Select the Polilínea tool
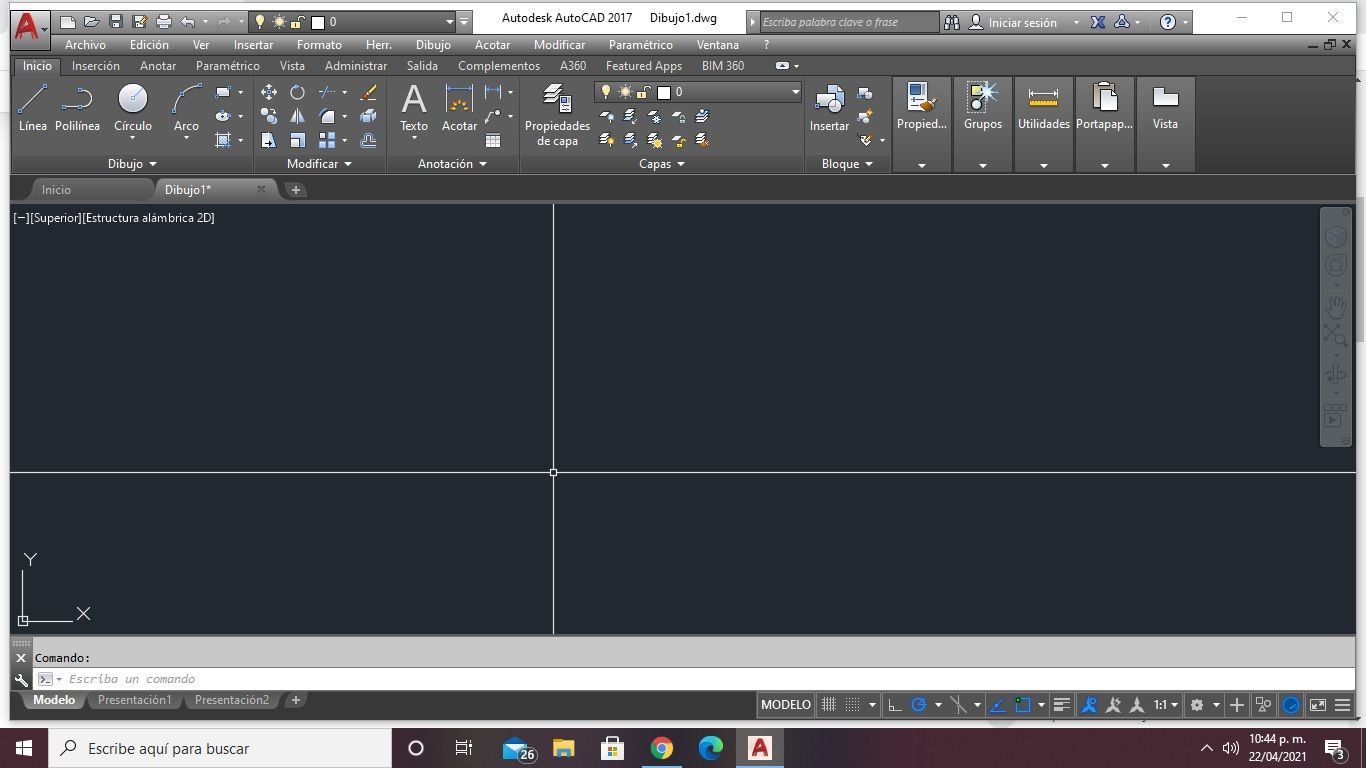 click(77, 108)
